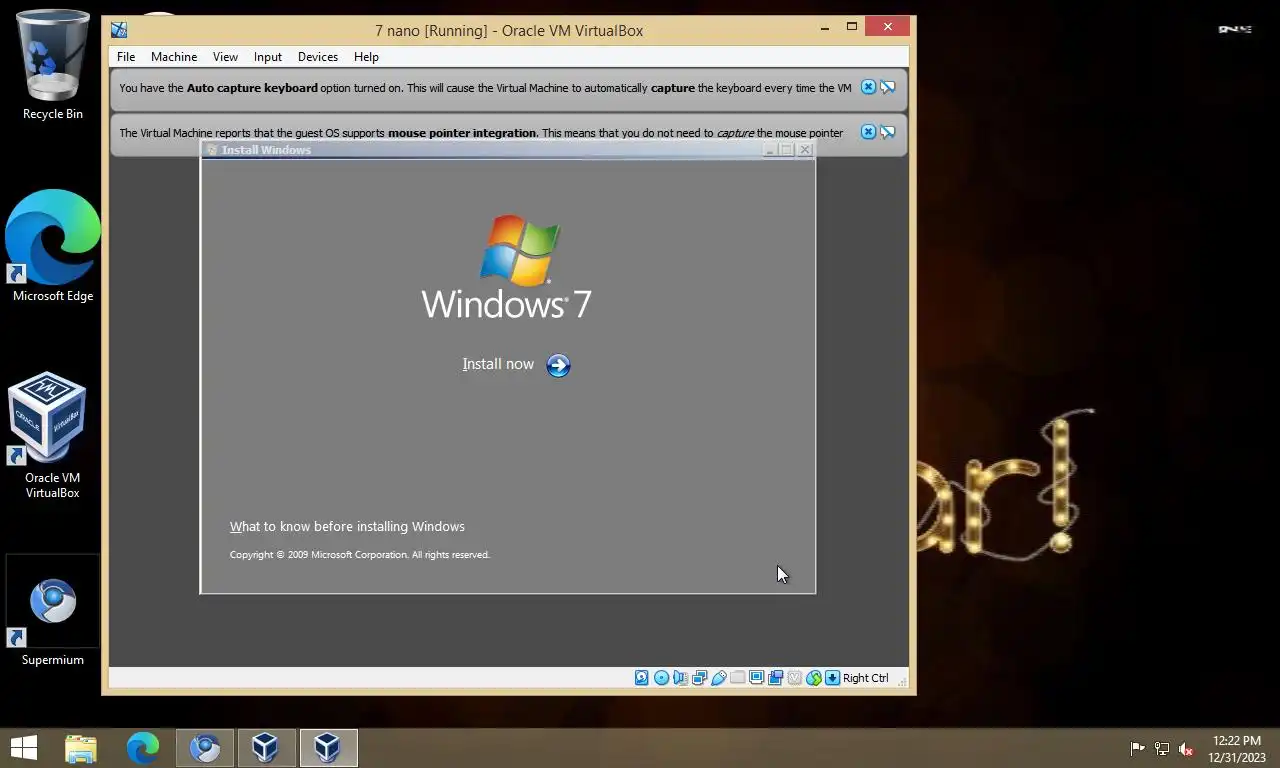Screen dimensions: 1280x768
Task: Open the display status indicator icon
Action: (x=756, y=678)
